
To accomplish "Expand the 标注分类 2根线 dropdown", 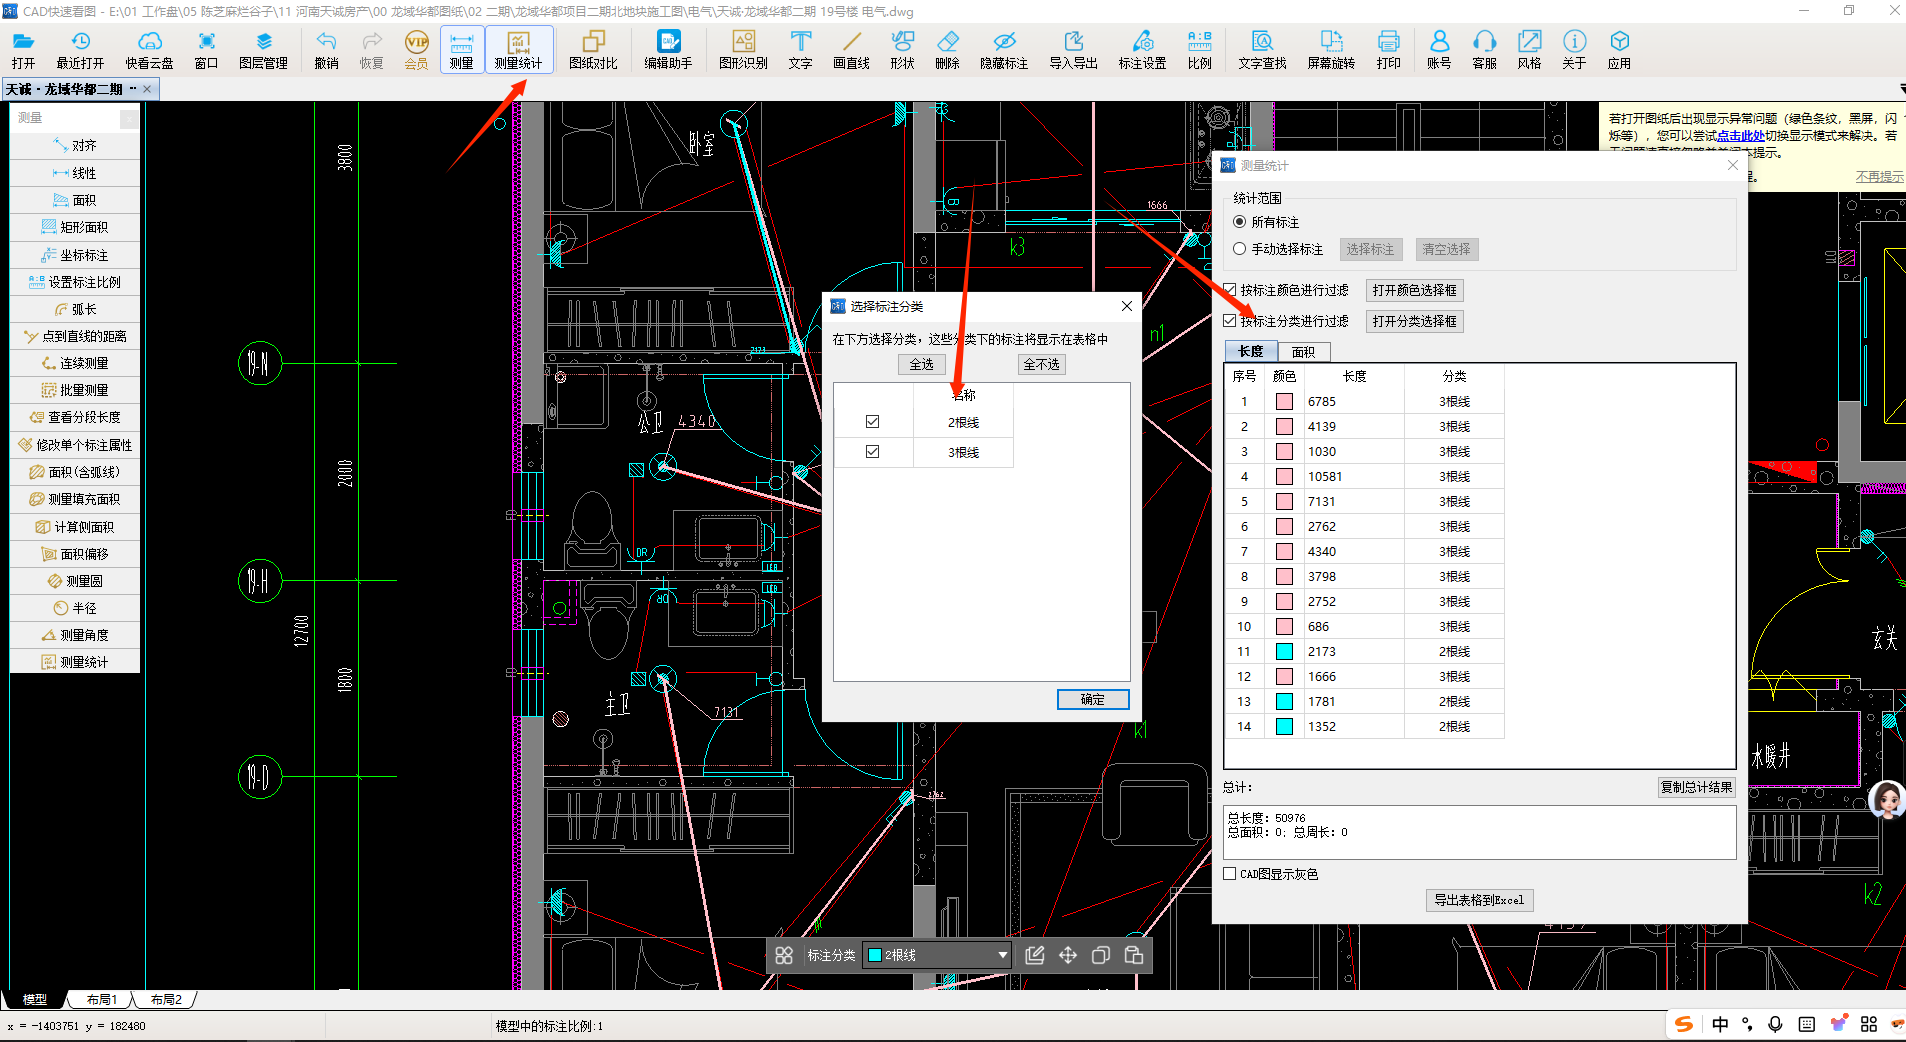I will 1002,955.
